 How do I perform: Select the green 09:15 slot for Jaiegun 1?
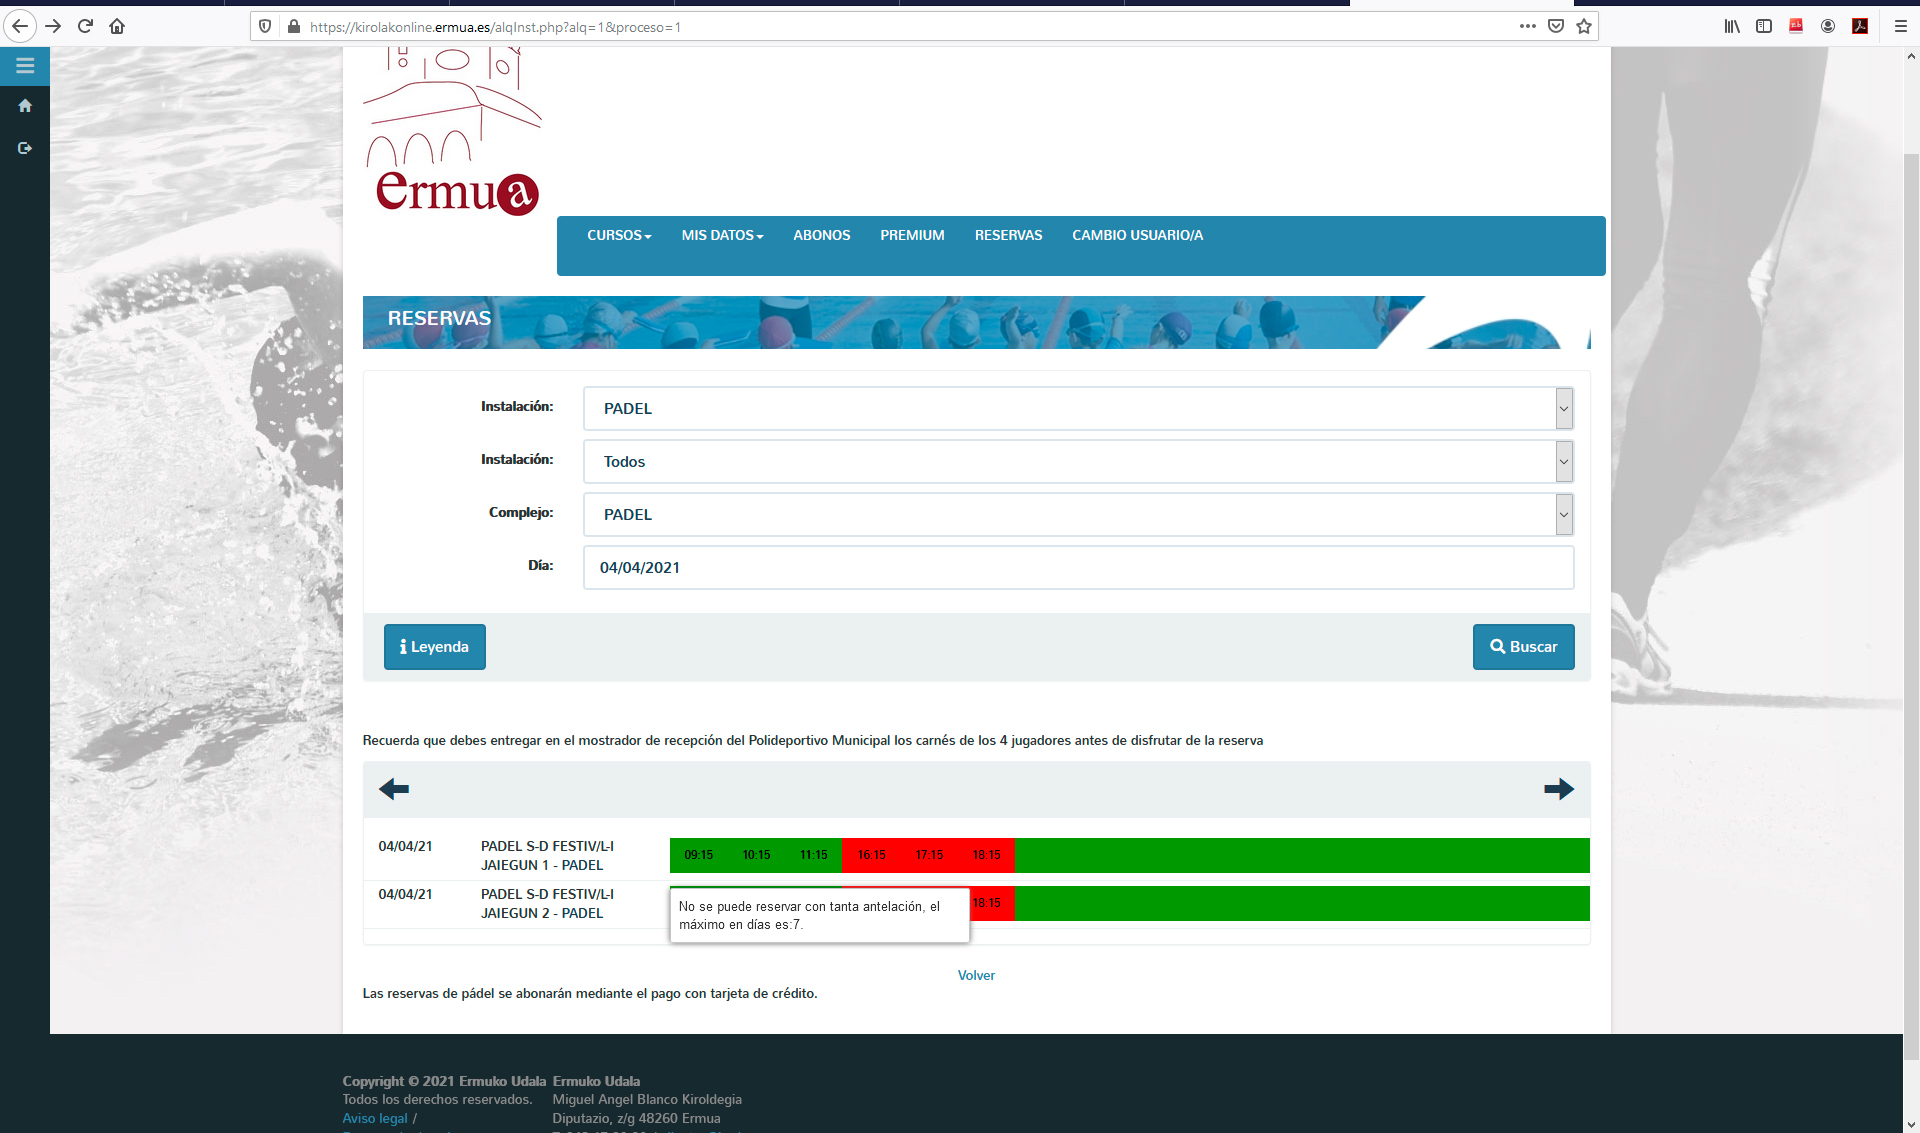698,855
